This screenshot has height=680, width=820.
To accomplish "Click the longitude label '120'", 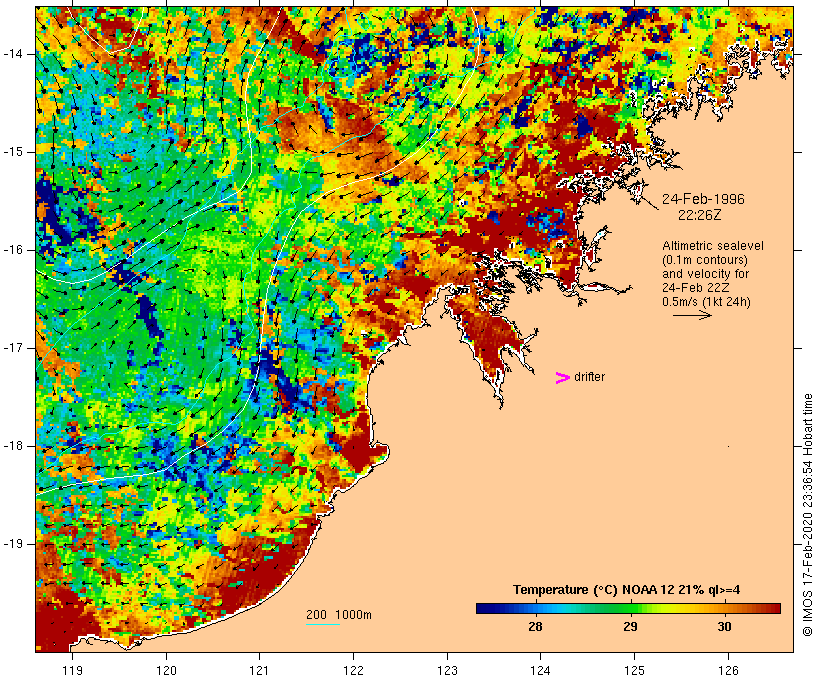I will (x=166, y=670).
